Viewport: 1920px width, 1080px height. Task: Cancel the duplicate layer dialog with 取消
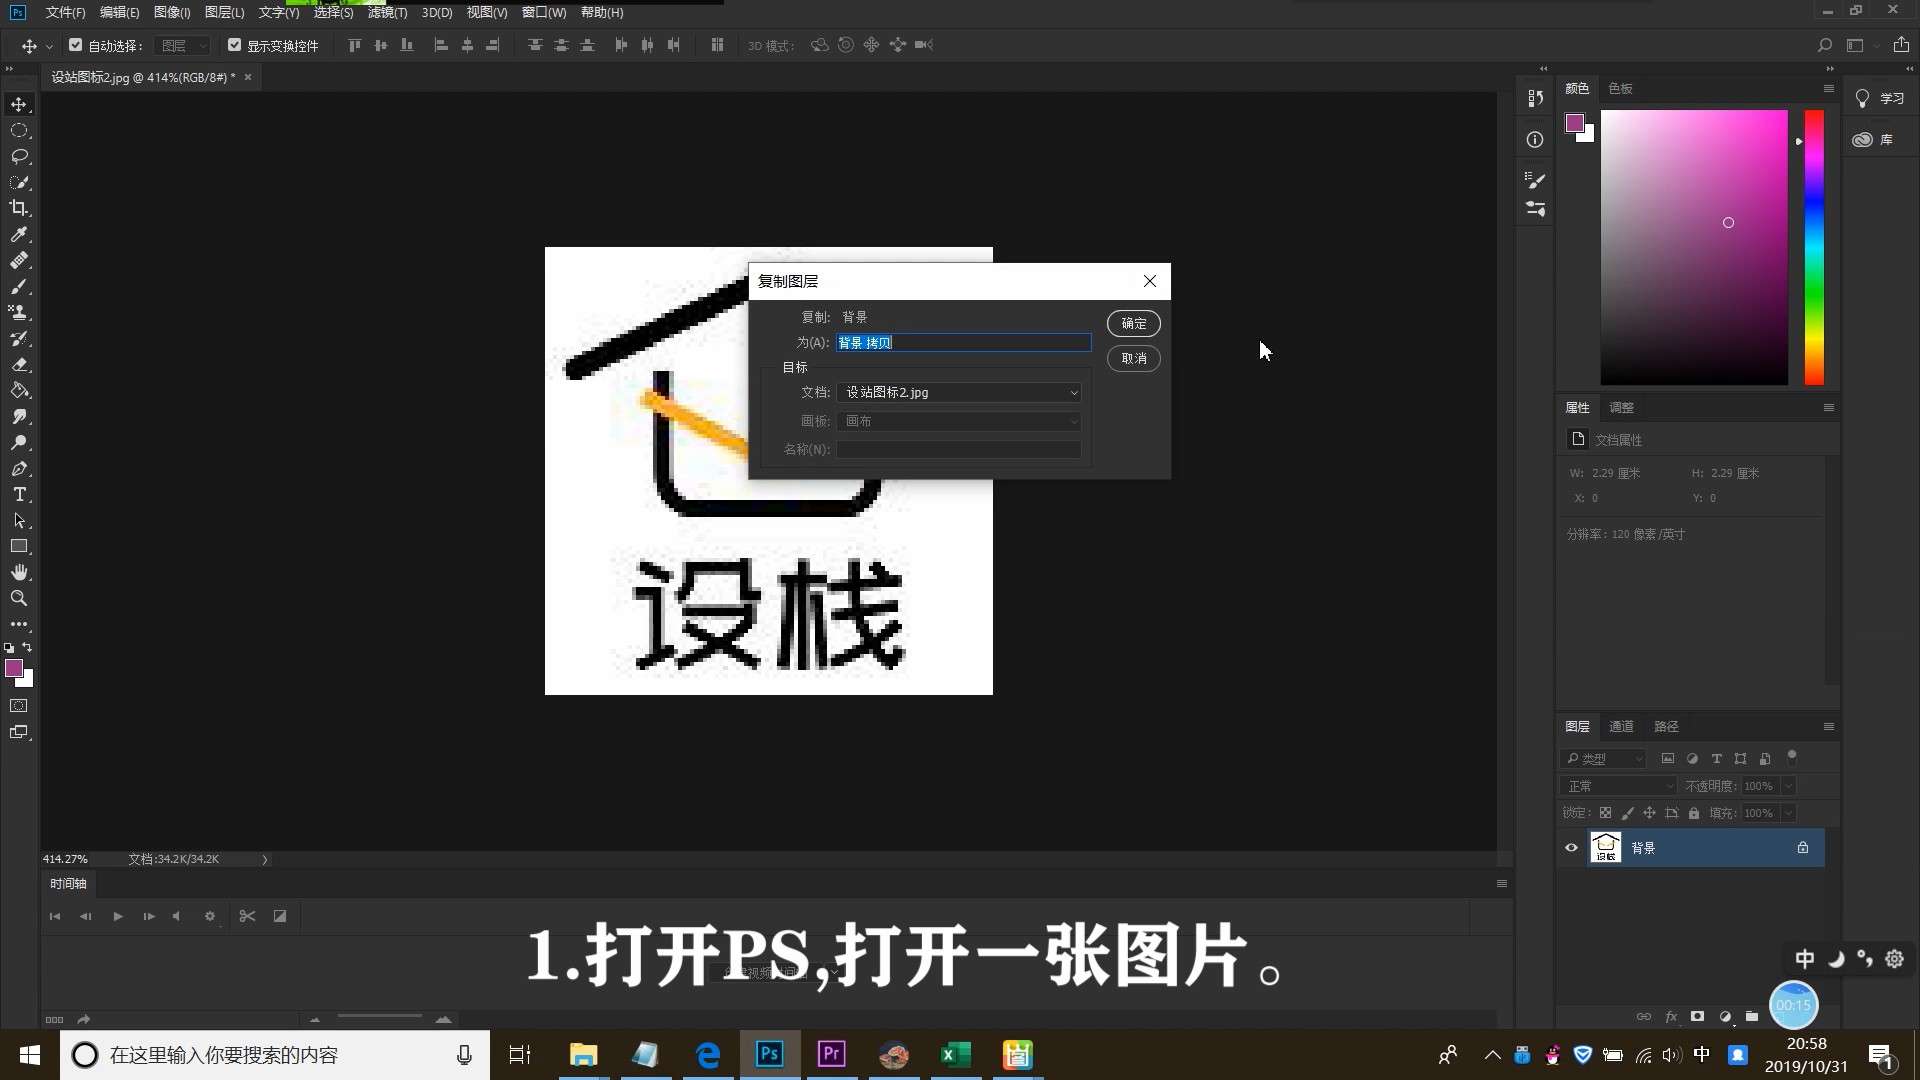(1134, 359)
